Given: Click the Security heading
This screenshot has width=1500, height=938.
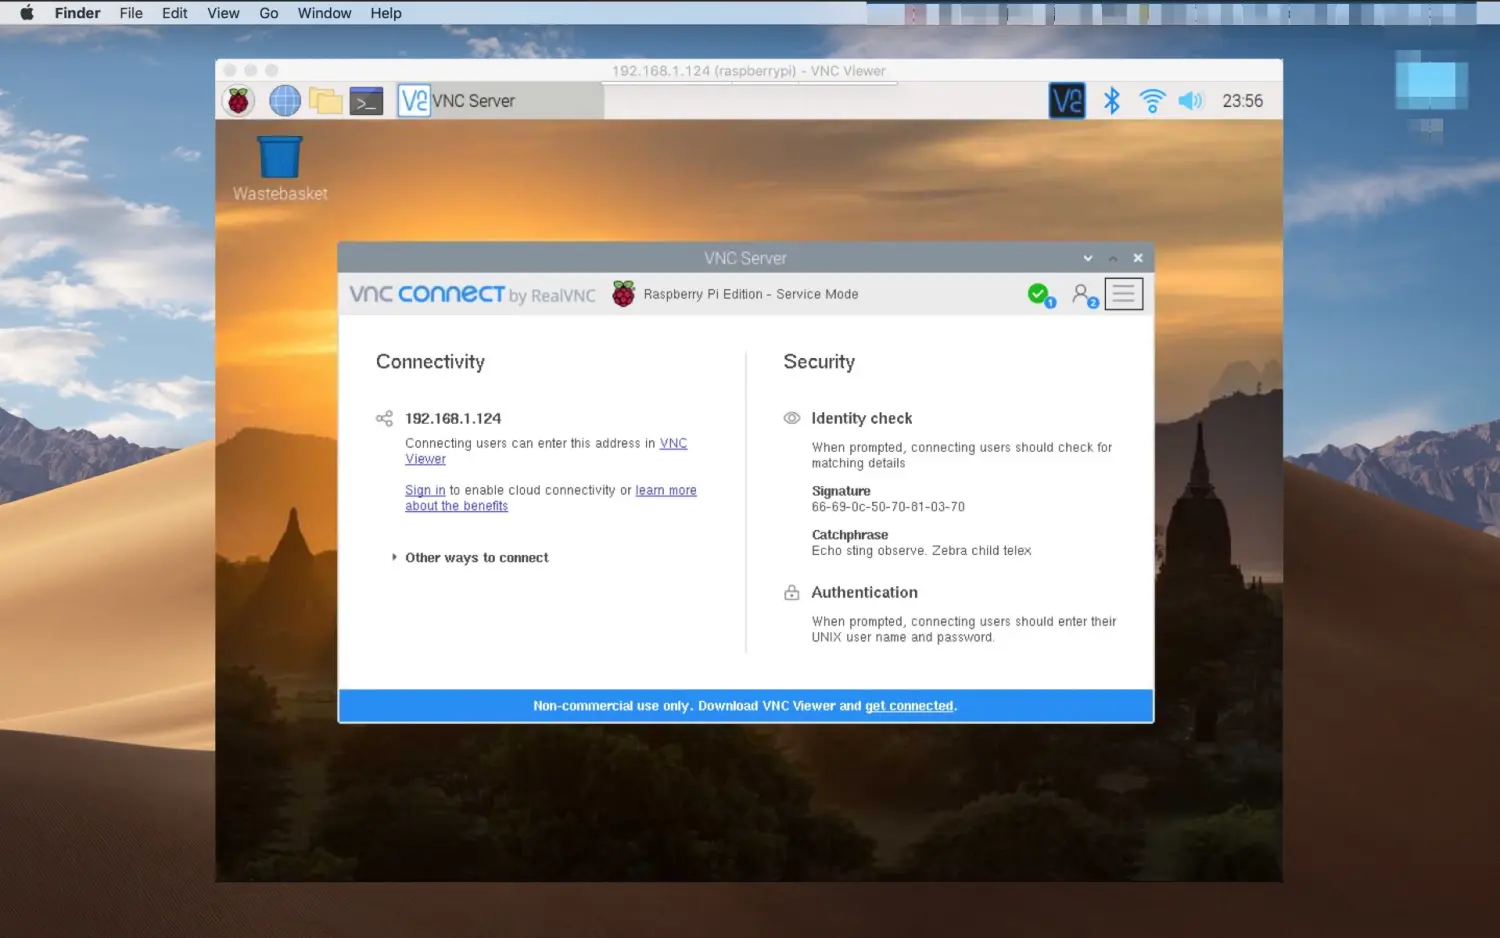Looking at the screenshot, I should click(x=819, y=362).
